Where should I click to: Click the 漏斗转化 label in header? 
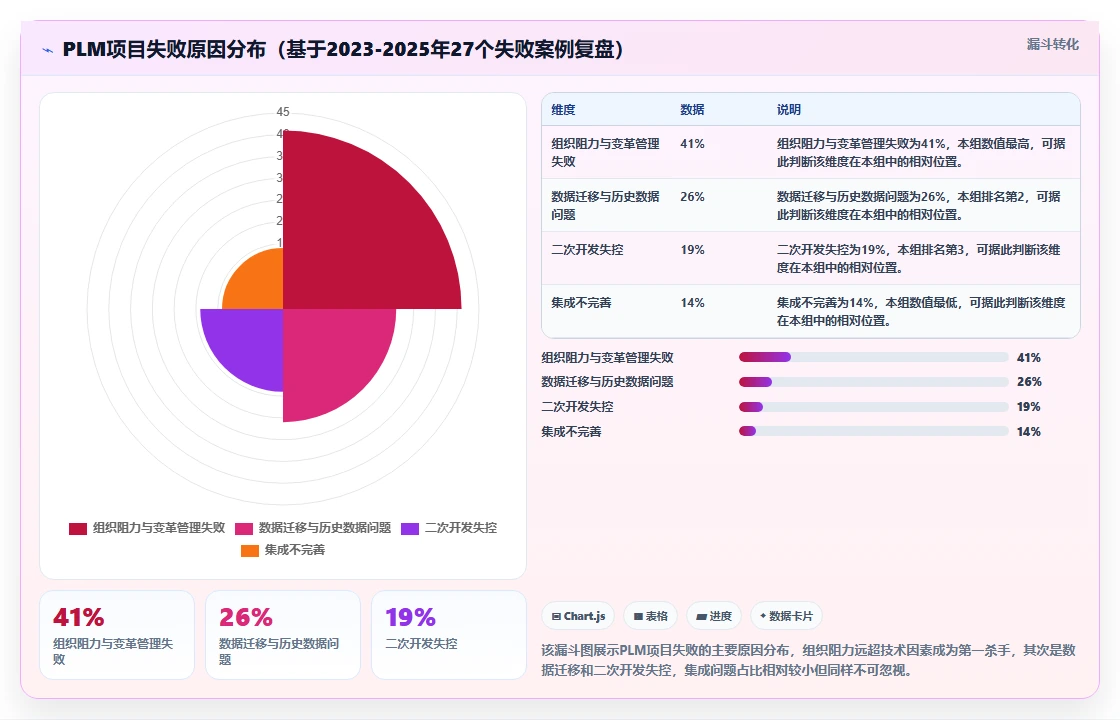click(1052, 44)
